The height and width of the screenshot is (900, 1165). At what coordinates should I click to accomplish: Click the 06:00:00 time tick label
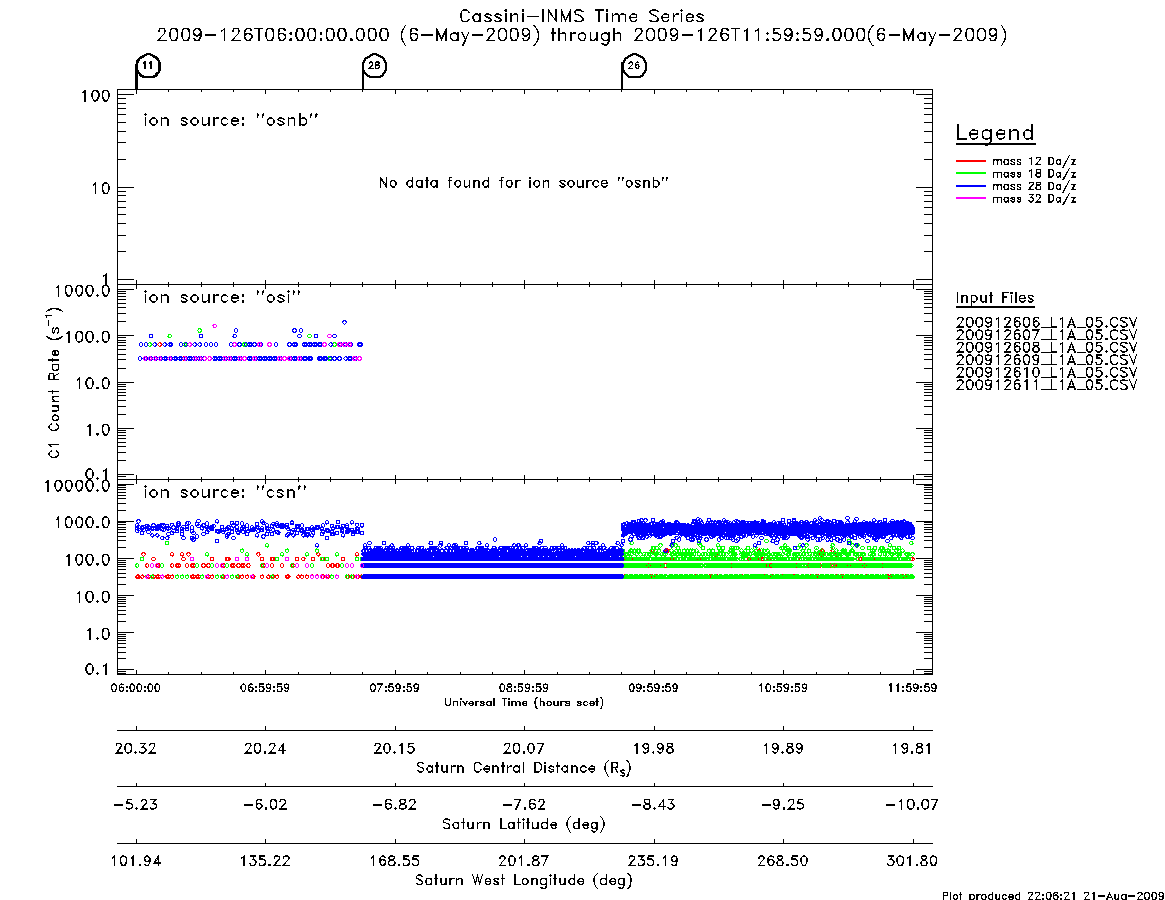coord(135,688)
